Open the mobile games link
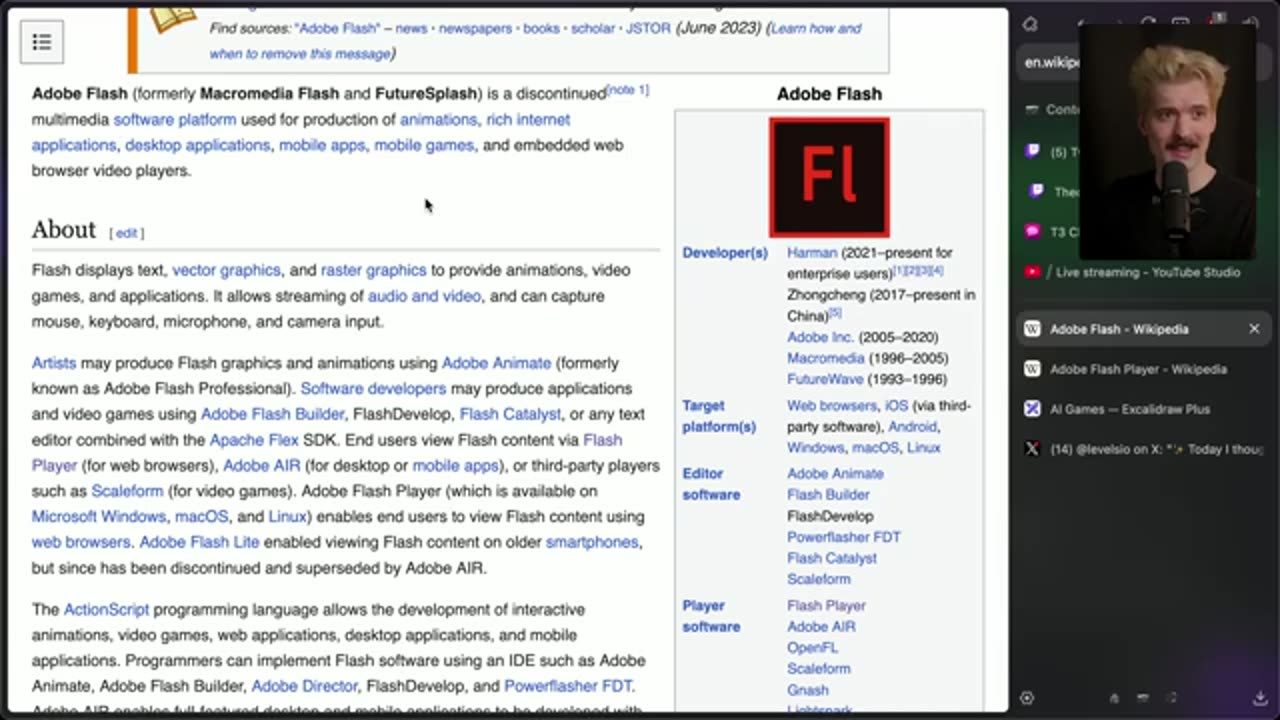This screenshot has width=1280, height=720. (424, 145)
